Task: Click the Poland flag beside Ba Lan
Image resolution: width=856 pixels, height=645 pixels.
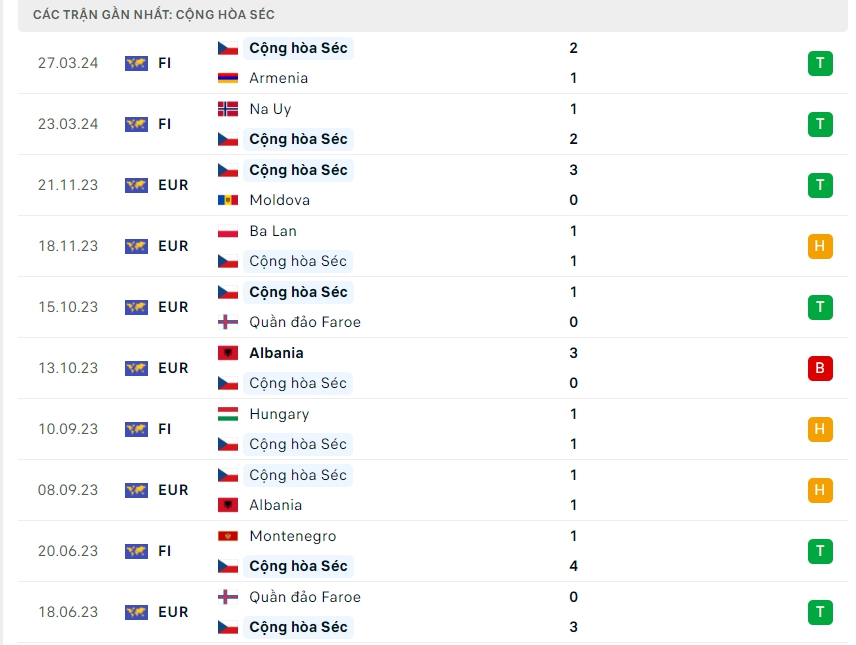Action: (228, 231)
